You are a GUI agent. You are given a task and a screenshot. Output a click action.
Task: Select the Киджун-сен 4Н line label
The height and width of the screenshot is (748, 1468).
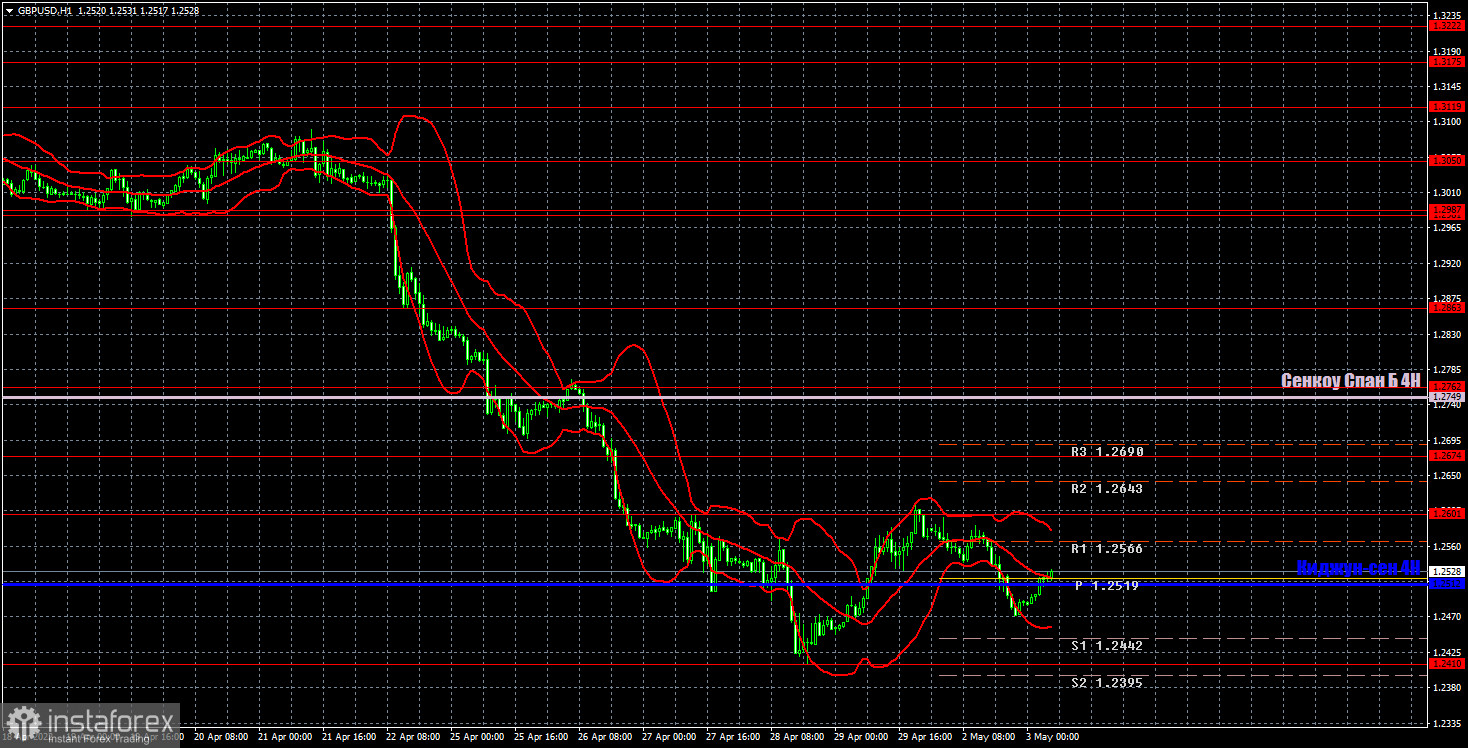point(1358,567)
